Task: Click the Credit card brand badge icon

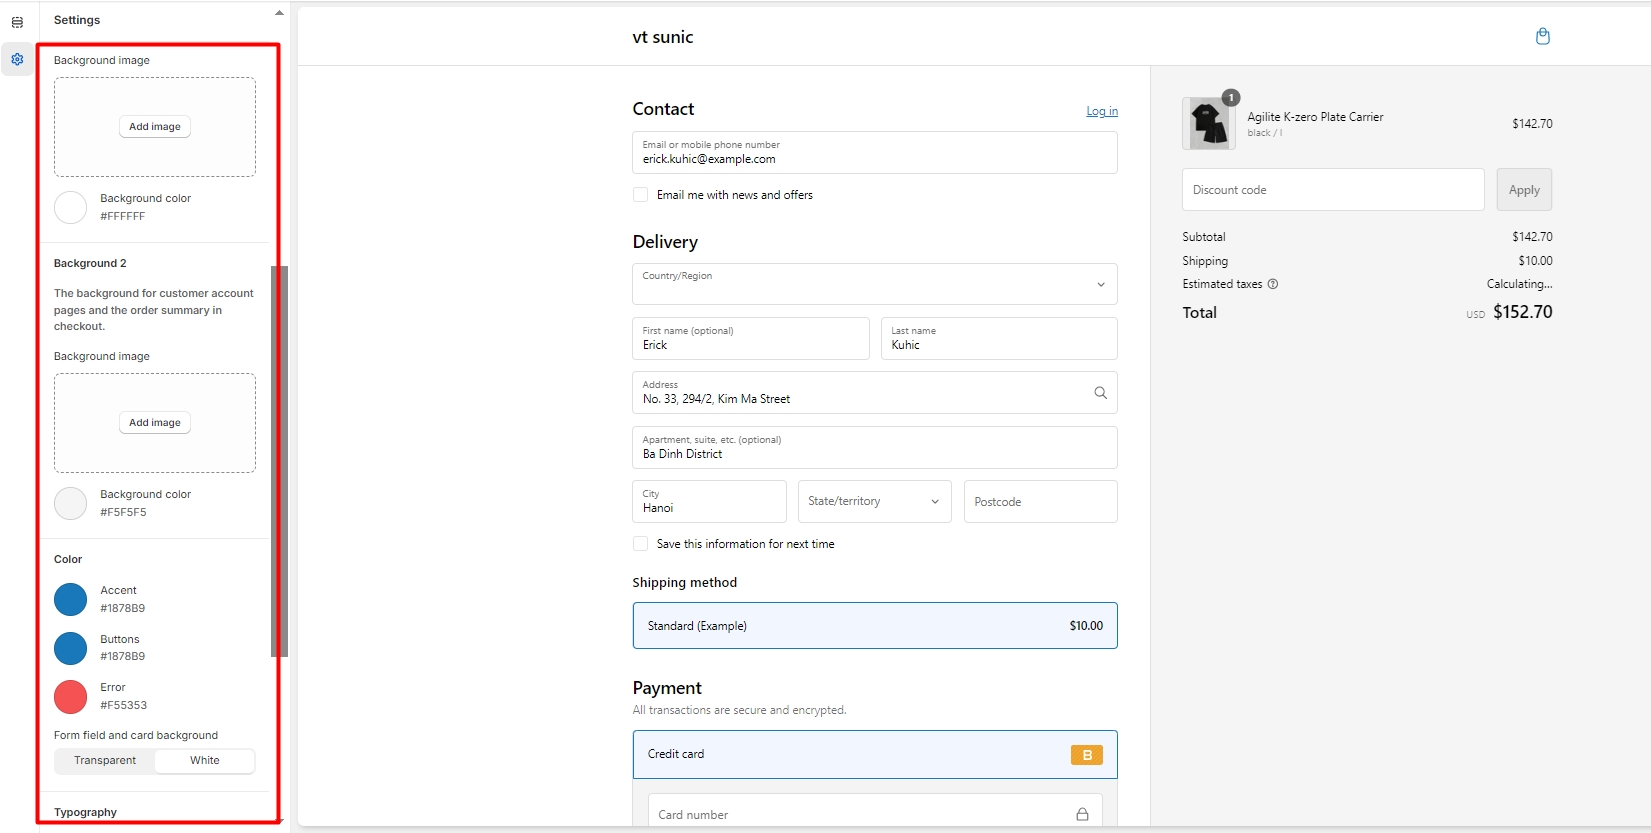Action: click(x=1086, y=755)
